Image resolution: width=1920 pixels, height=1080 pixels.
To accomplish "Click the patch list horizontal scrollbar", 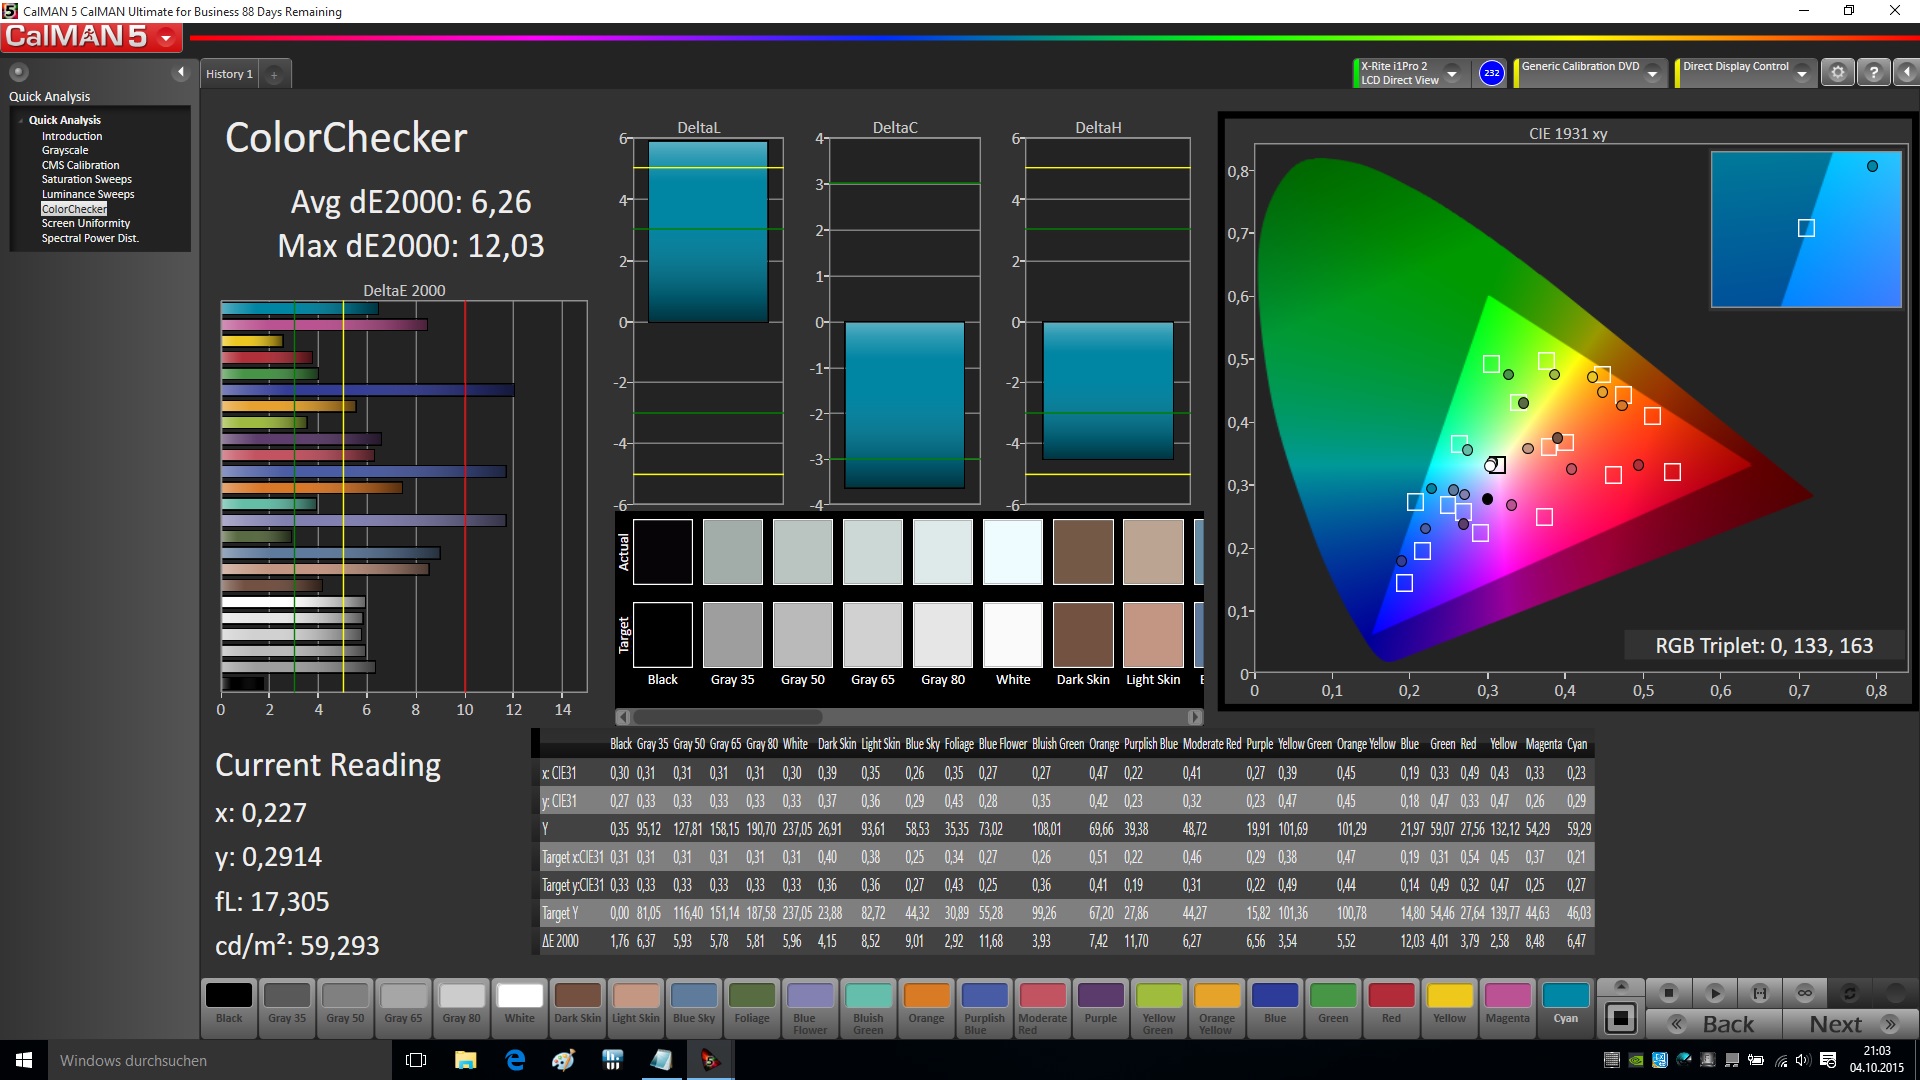I will point(728,717).
